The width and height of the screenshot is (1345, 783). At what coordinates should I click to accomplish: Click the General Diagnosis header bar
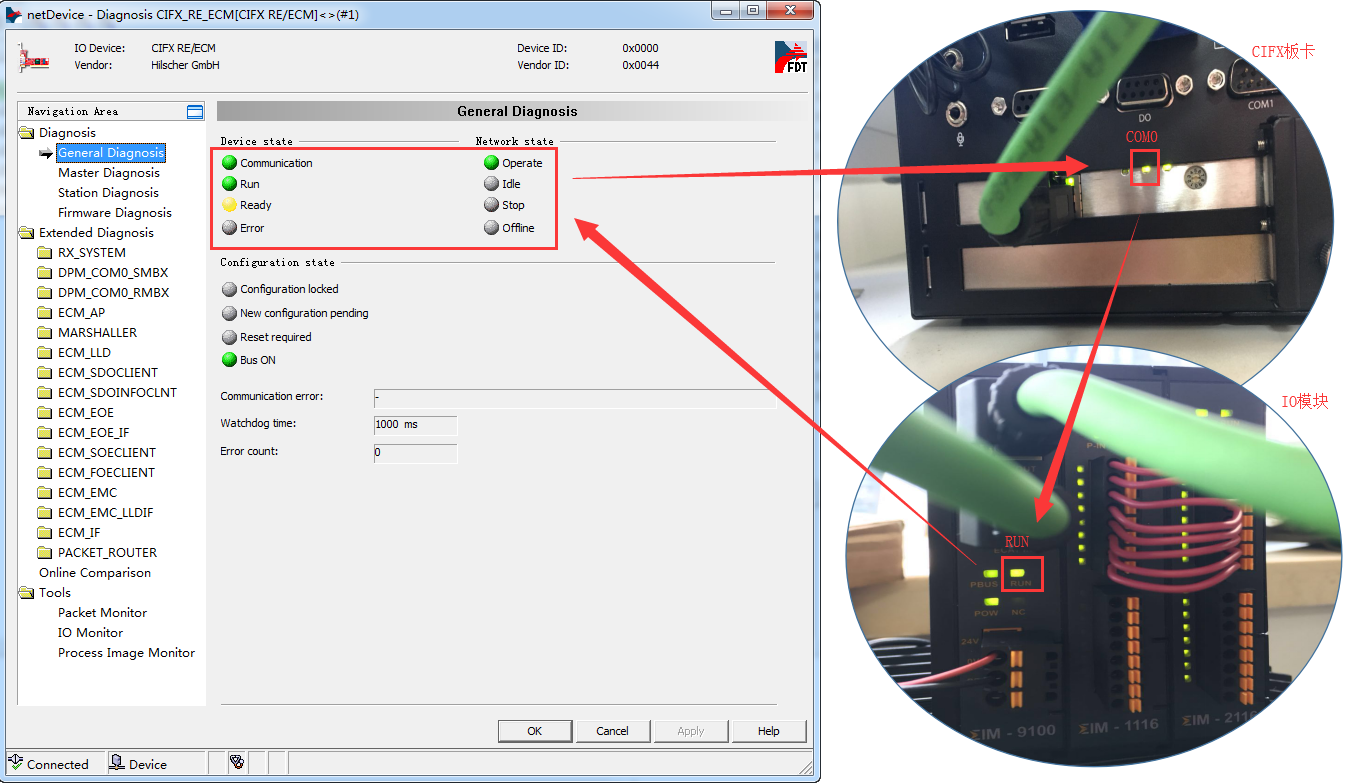[x=512, y=111]
